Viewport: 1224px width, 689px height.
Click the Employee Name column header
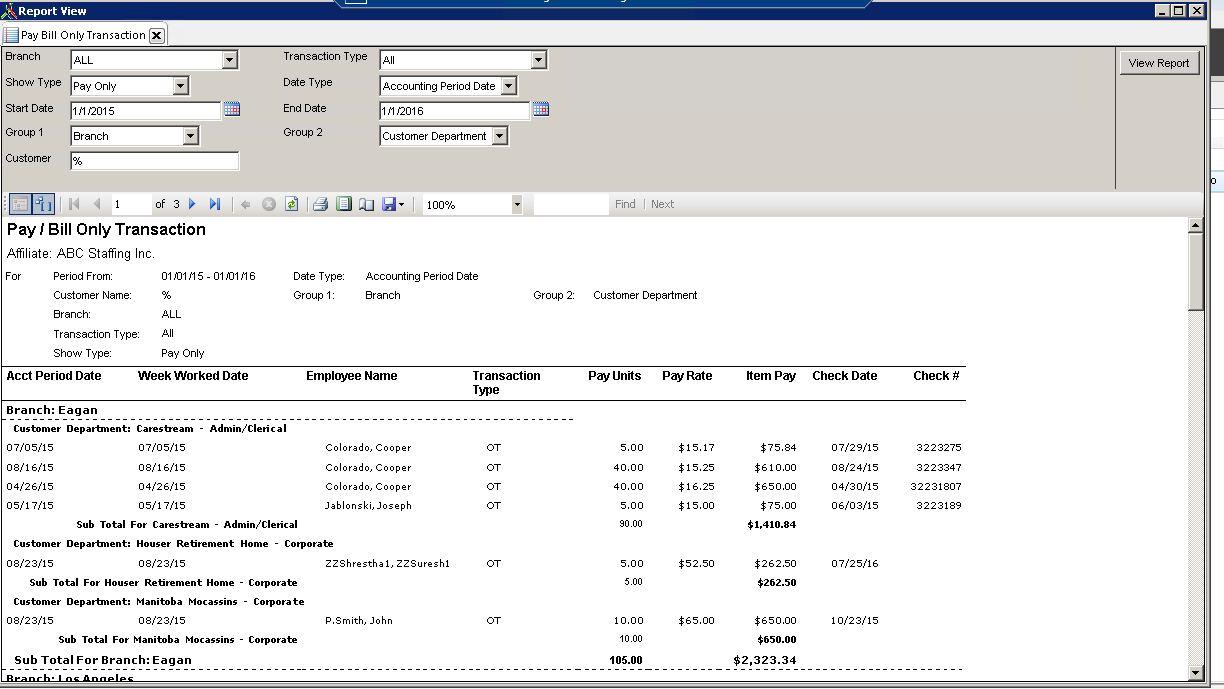(352, 376)
